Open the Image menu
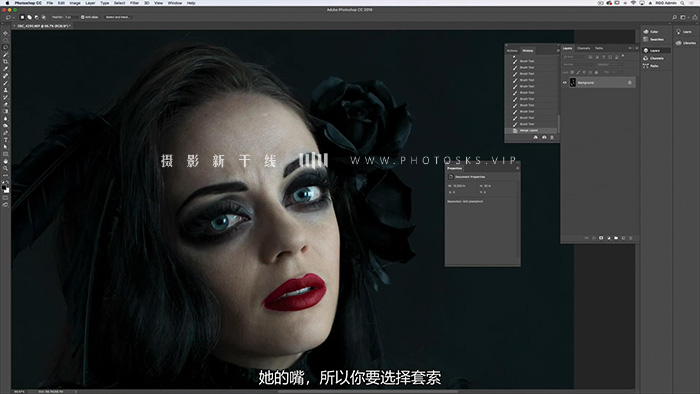Screen dimensions: 700x394 click(x=75, y=3)
